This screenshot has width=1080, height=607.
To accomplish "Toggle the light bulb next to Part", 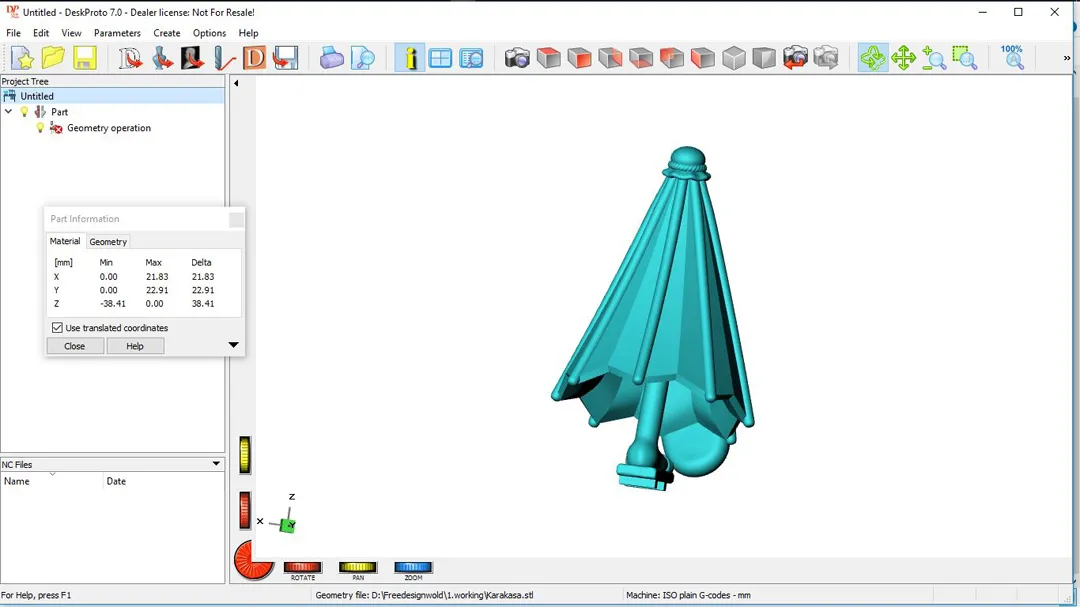I will pos(25,112).
